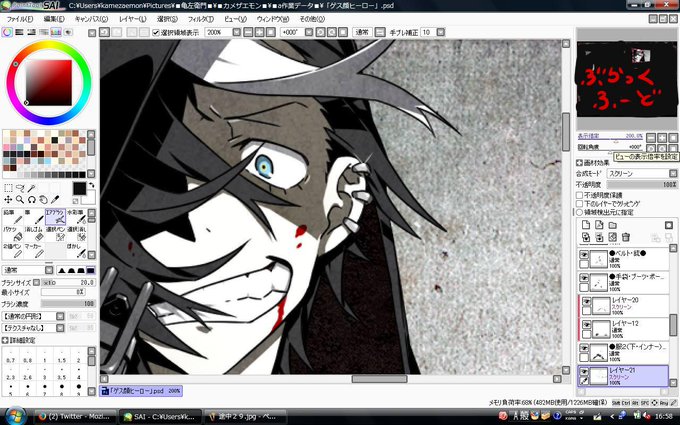The height and width of the screenshot is (425, 680).
Task: Create a new linework layer
Action: click(599, 225)
